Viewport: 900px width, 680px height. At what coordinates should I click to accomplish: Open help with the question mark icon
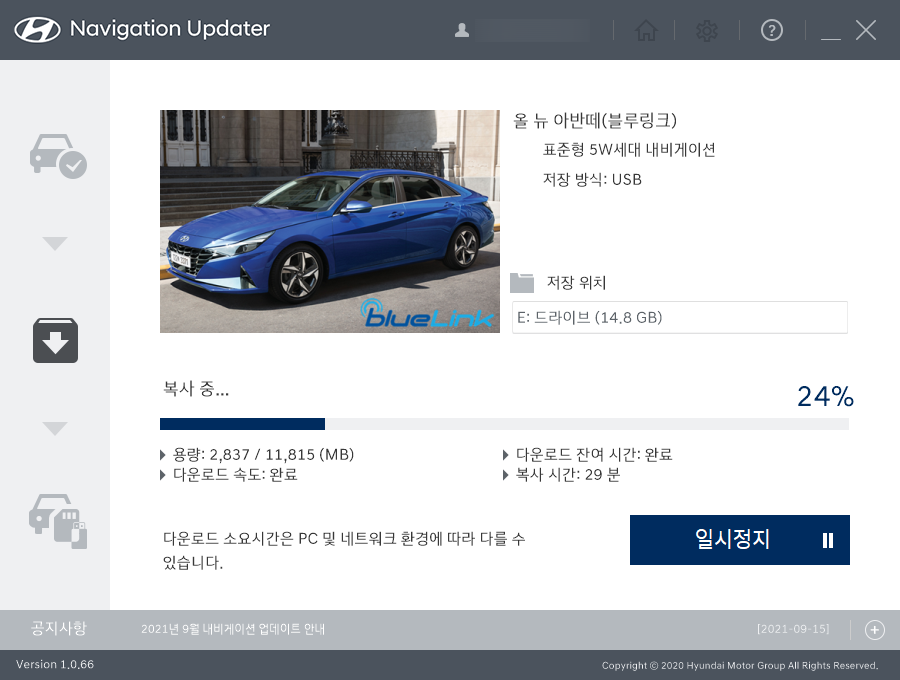tap(771, 30)
